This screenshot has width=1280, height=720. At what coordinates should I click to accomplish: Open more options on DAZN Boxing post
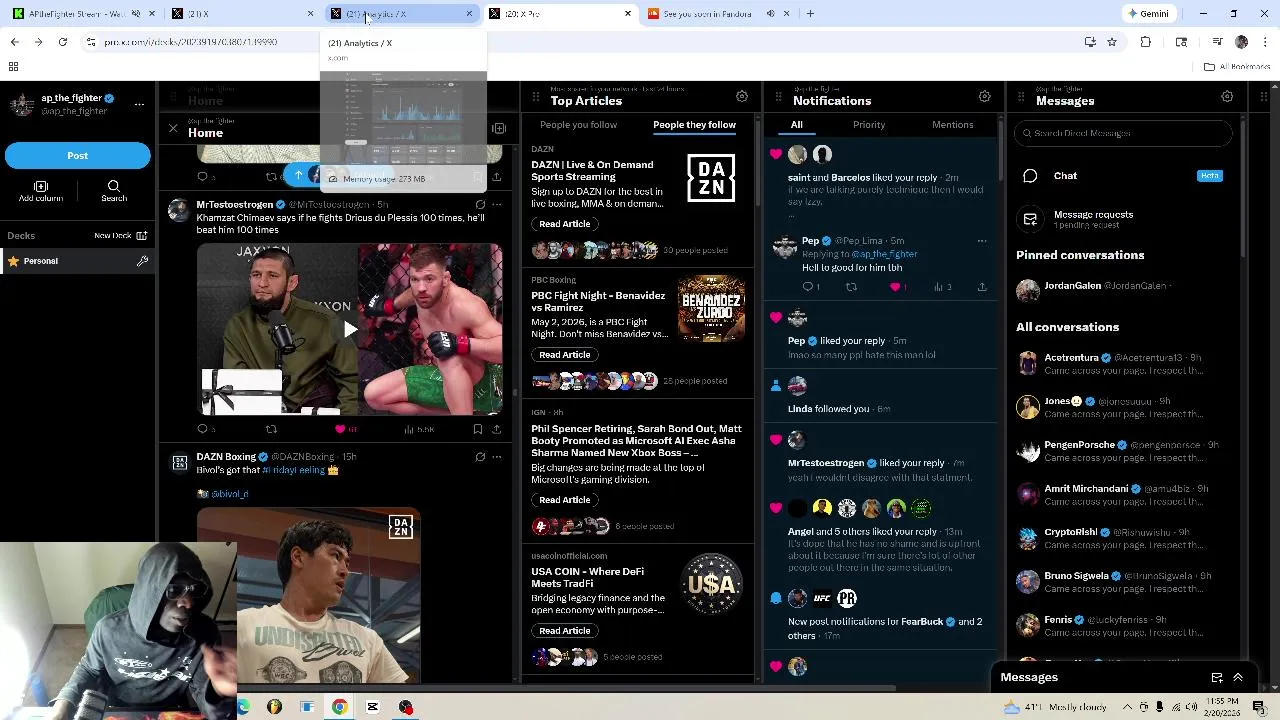[x=496, y=457]
